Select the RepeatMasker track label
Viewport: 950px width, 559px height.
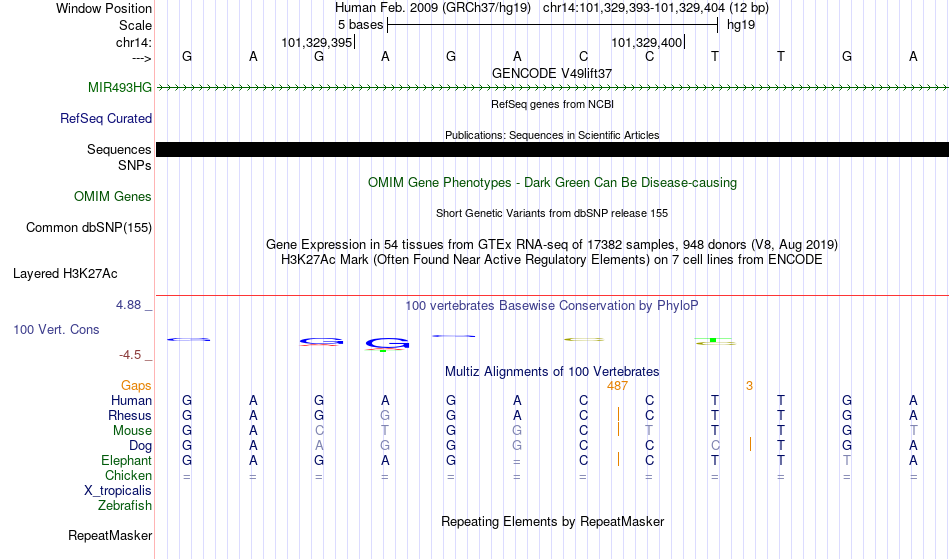click(110, 535)
